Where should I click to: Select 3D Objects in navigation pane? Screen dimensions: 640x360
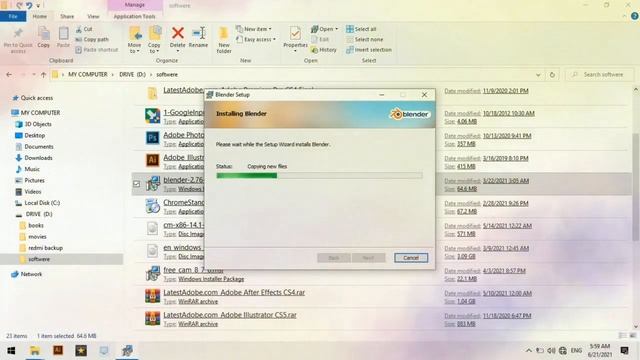coord(34,124)
